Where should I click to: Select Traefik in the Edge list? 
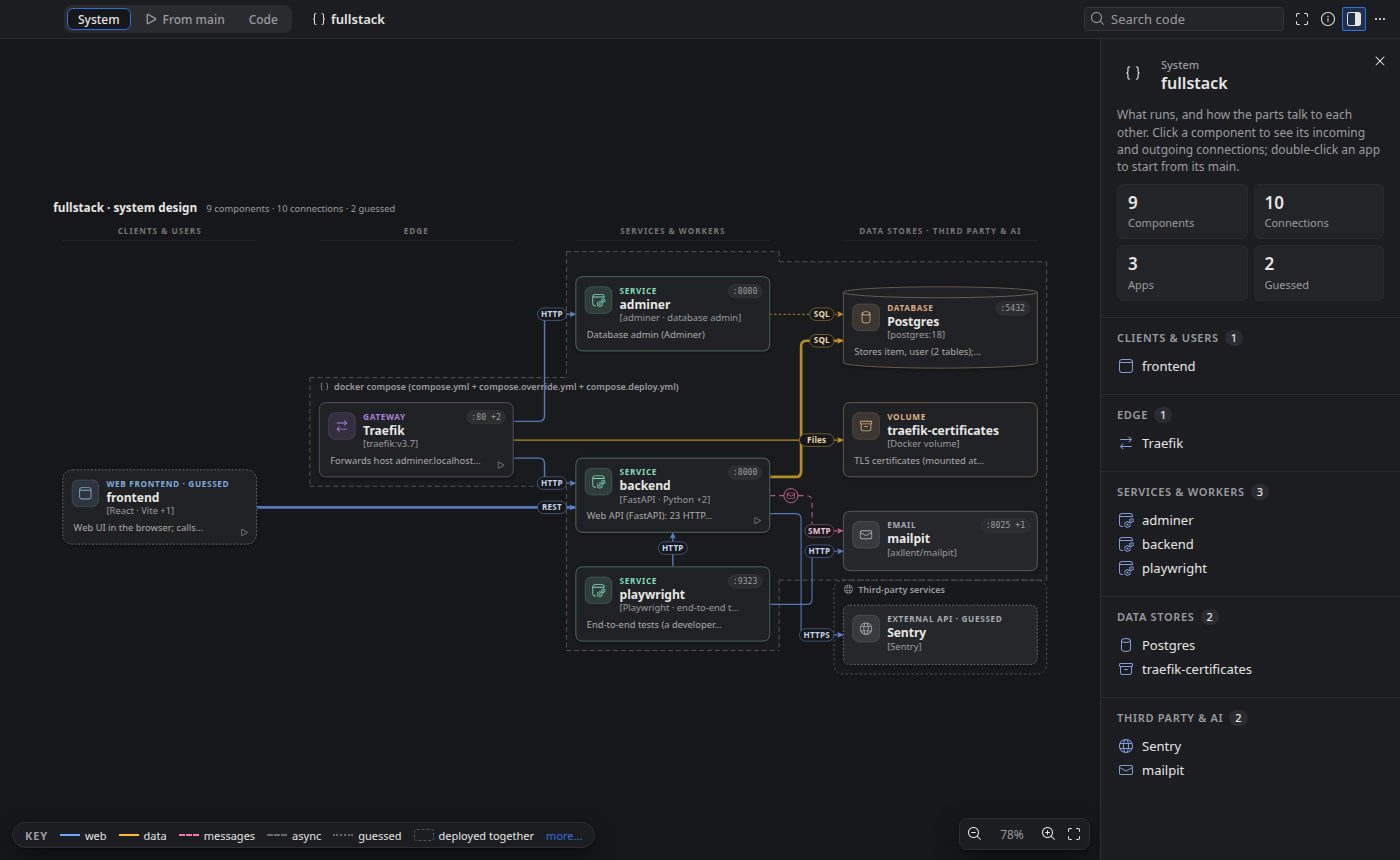click(1250, 443)
